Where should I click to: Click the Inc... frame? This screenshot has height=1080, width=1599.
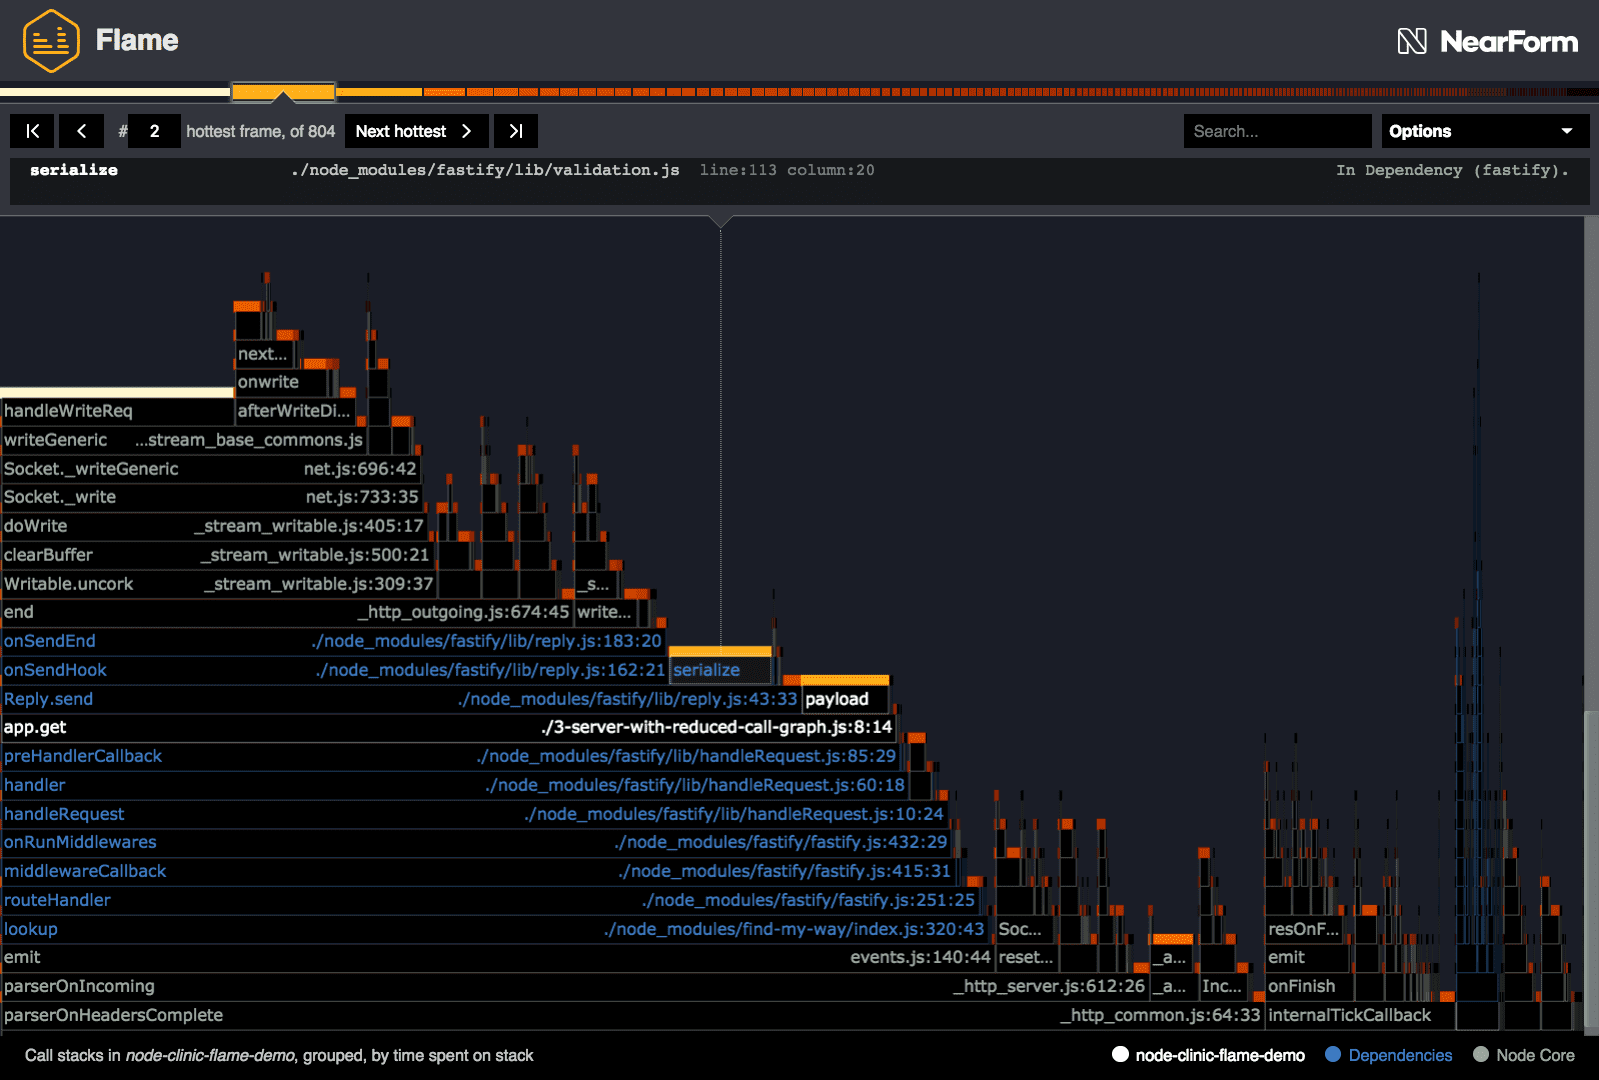(x=1223, y=986)
